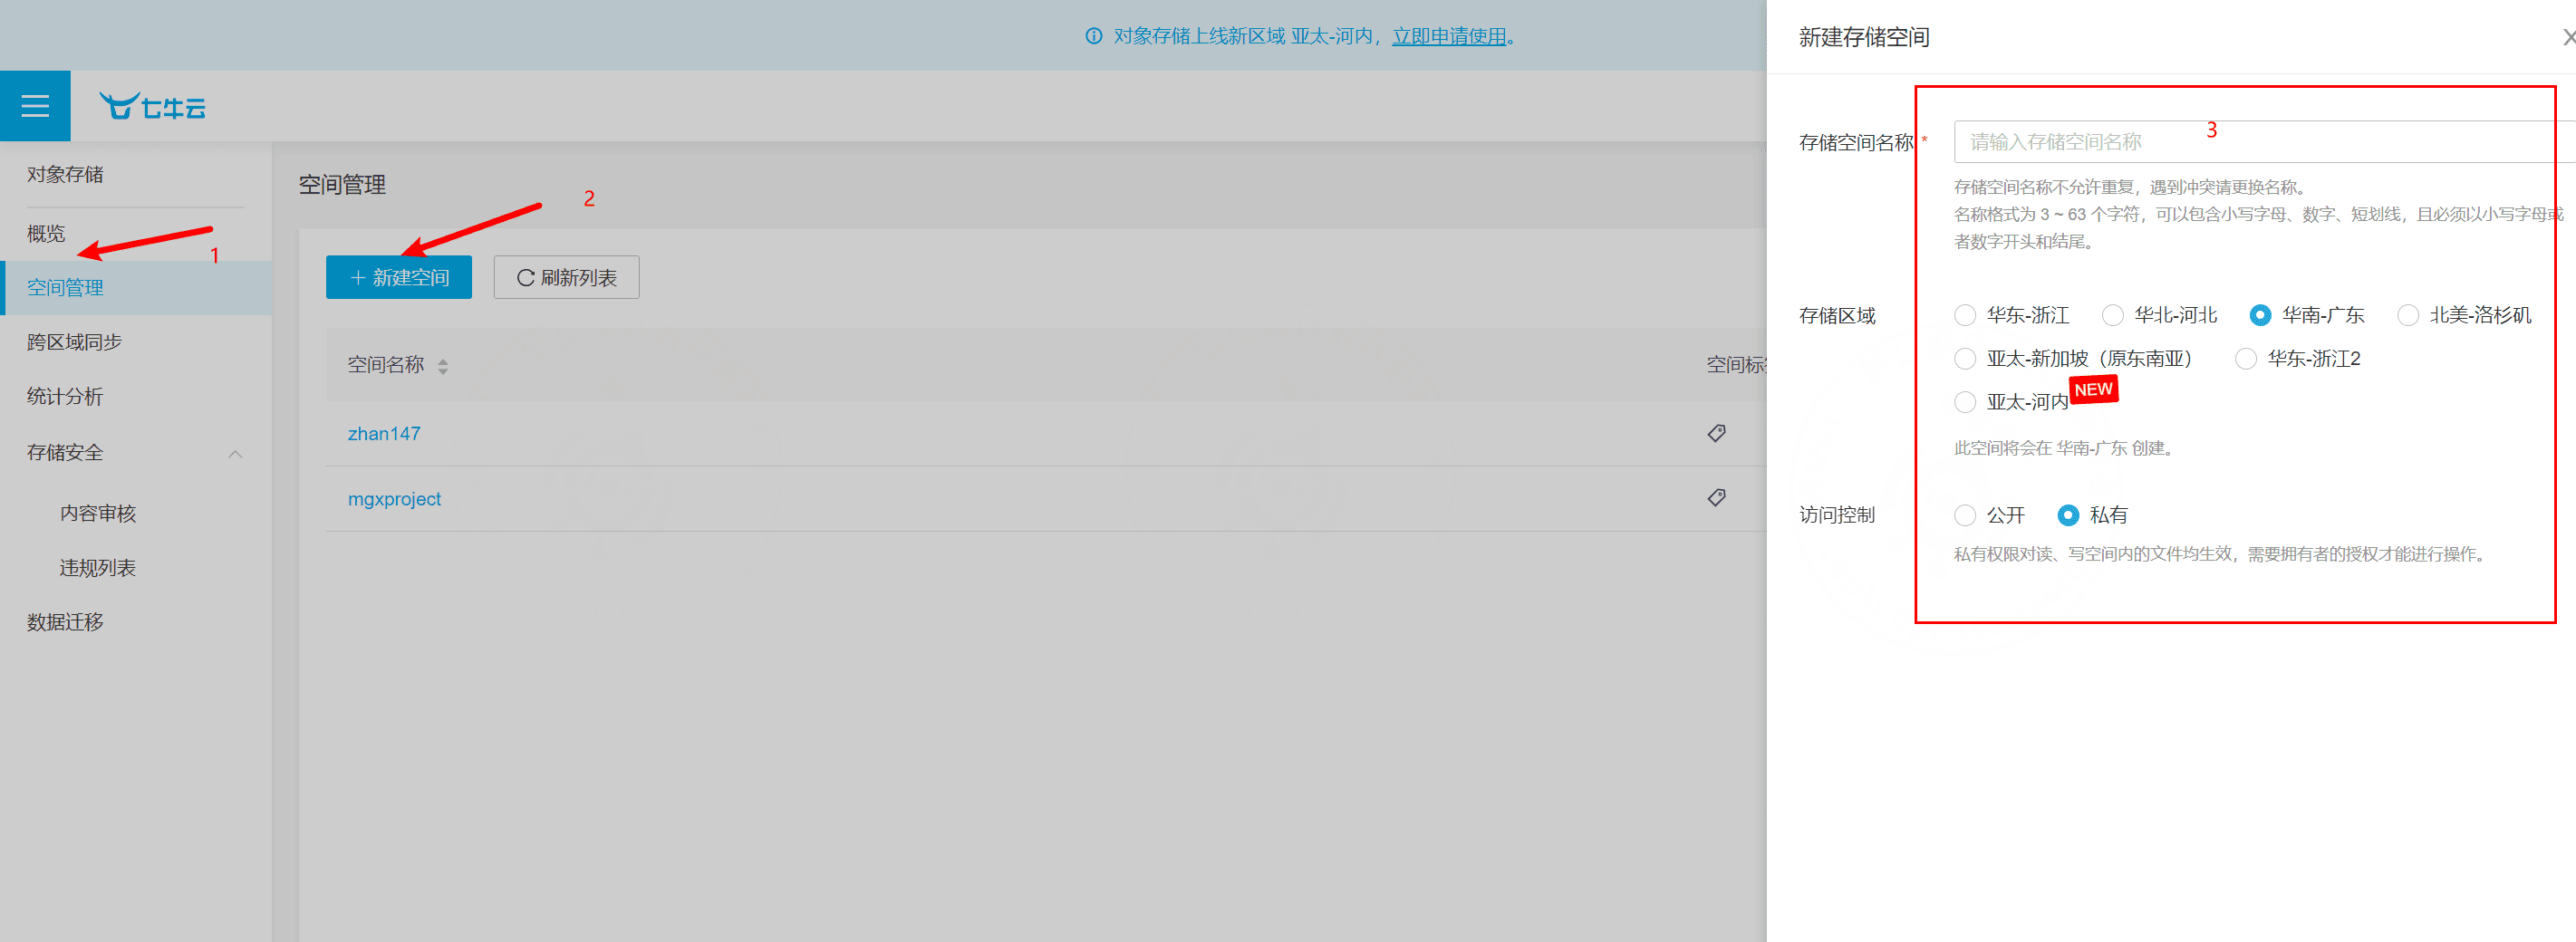Image resolution: width=2576 pixels, height=942 pixels.
Task: Click the tag icon for mgxproject
Action: click(1716, 498)
